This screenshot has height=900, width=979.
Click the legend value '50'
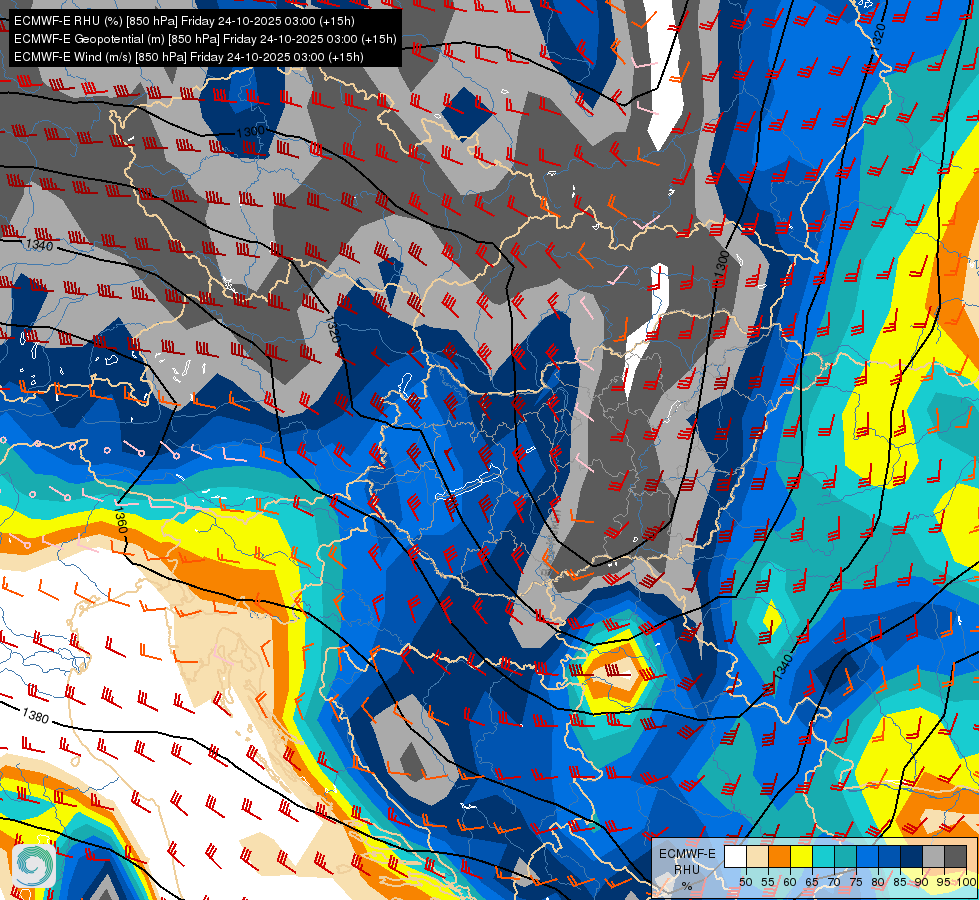tap(745, 882)
